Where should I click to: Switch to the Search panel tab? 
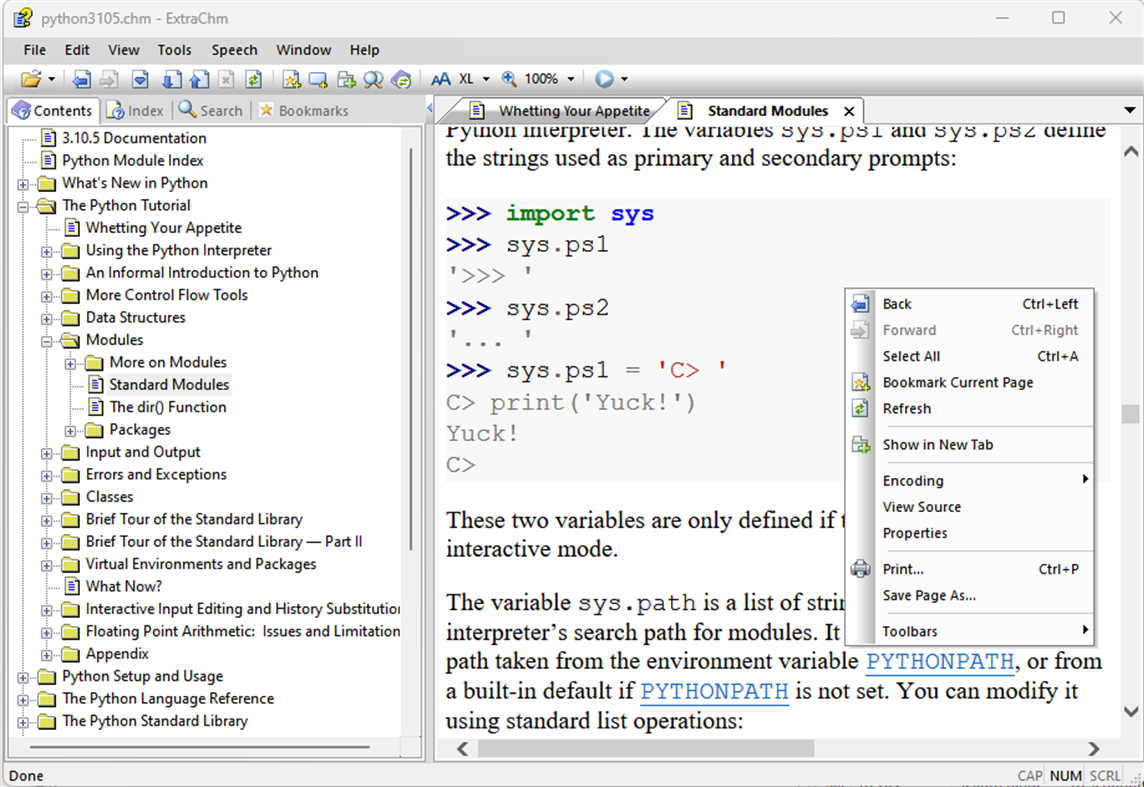[211, 110]
